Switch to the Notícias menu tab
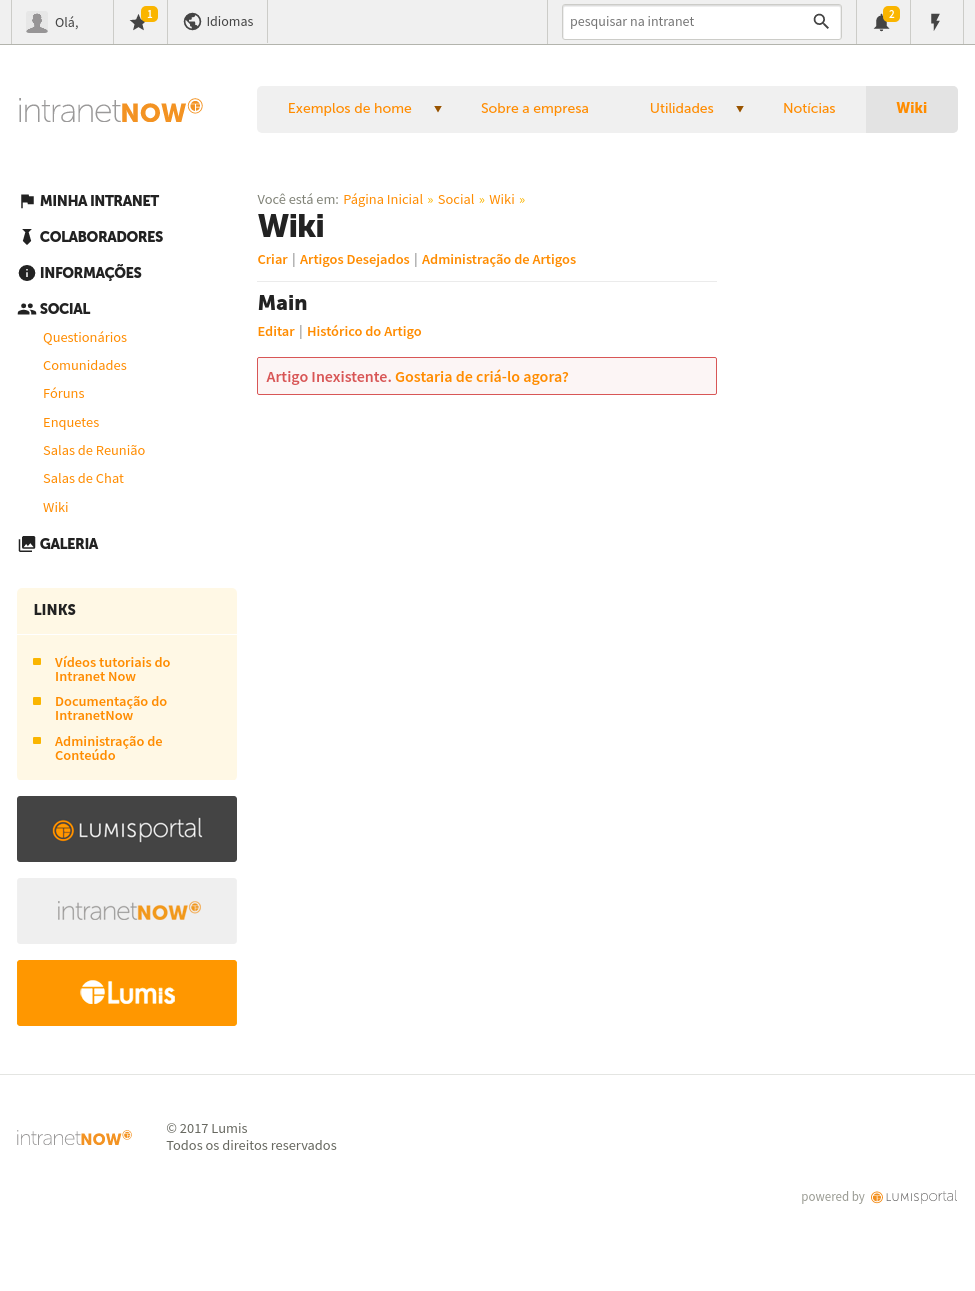The width and height of the screenshot is (975, 1291). tap(809, 108)
